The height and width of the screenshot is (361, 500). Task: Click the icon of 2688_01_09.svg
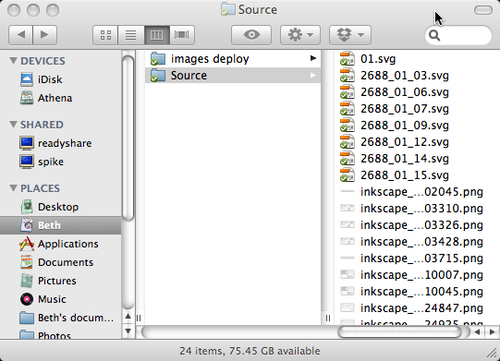click(347, 125)
